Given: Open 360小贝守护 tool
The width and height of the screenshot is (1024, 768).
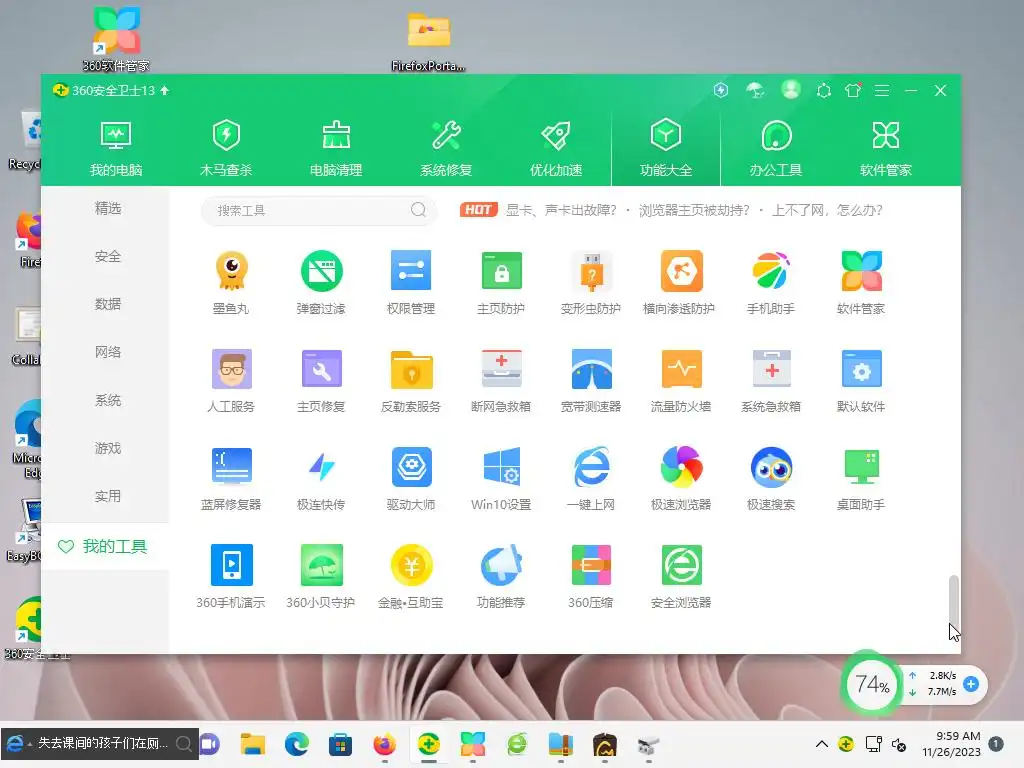Looking at the screenshot, I should [321, 577].
